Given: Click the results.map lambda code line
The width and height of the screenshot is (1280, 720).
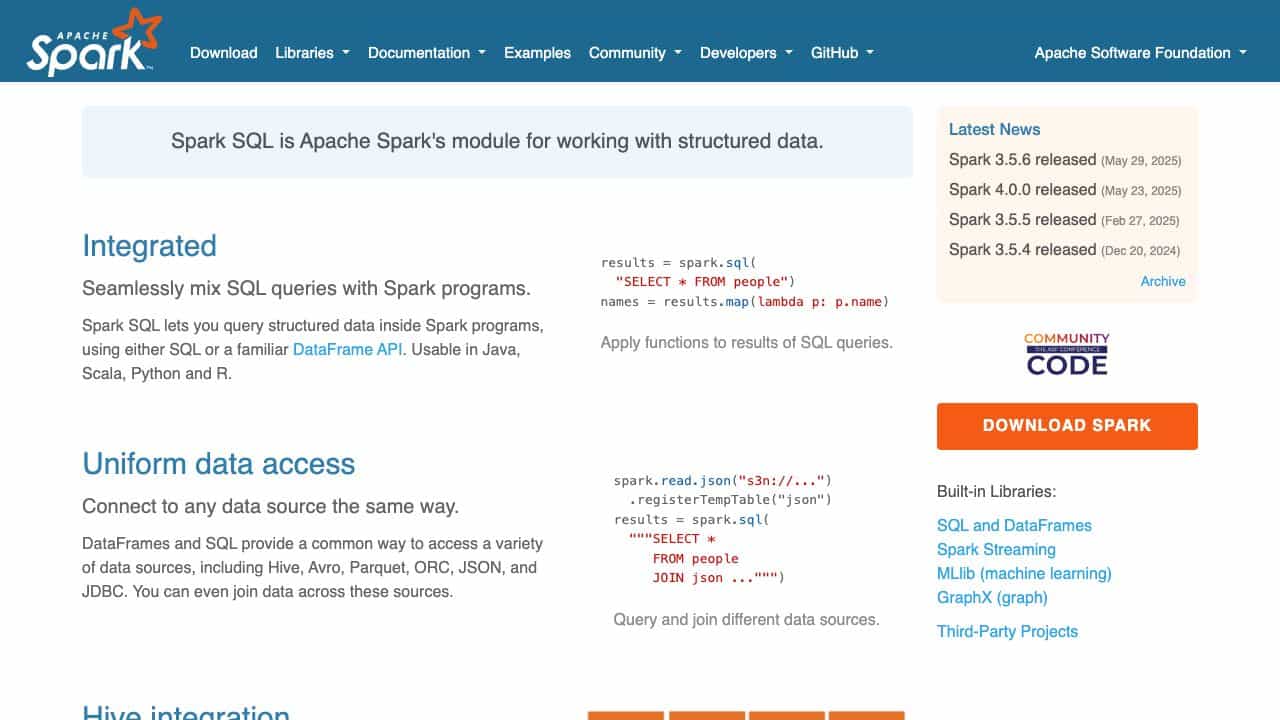Looking at the screenshot, I should tap(745, 302).
